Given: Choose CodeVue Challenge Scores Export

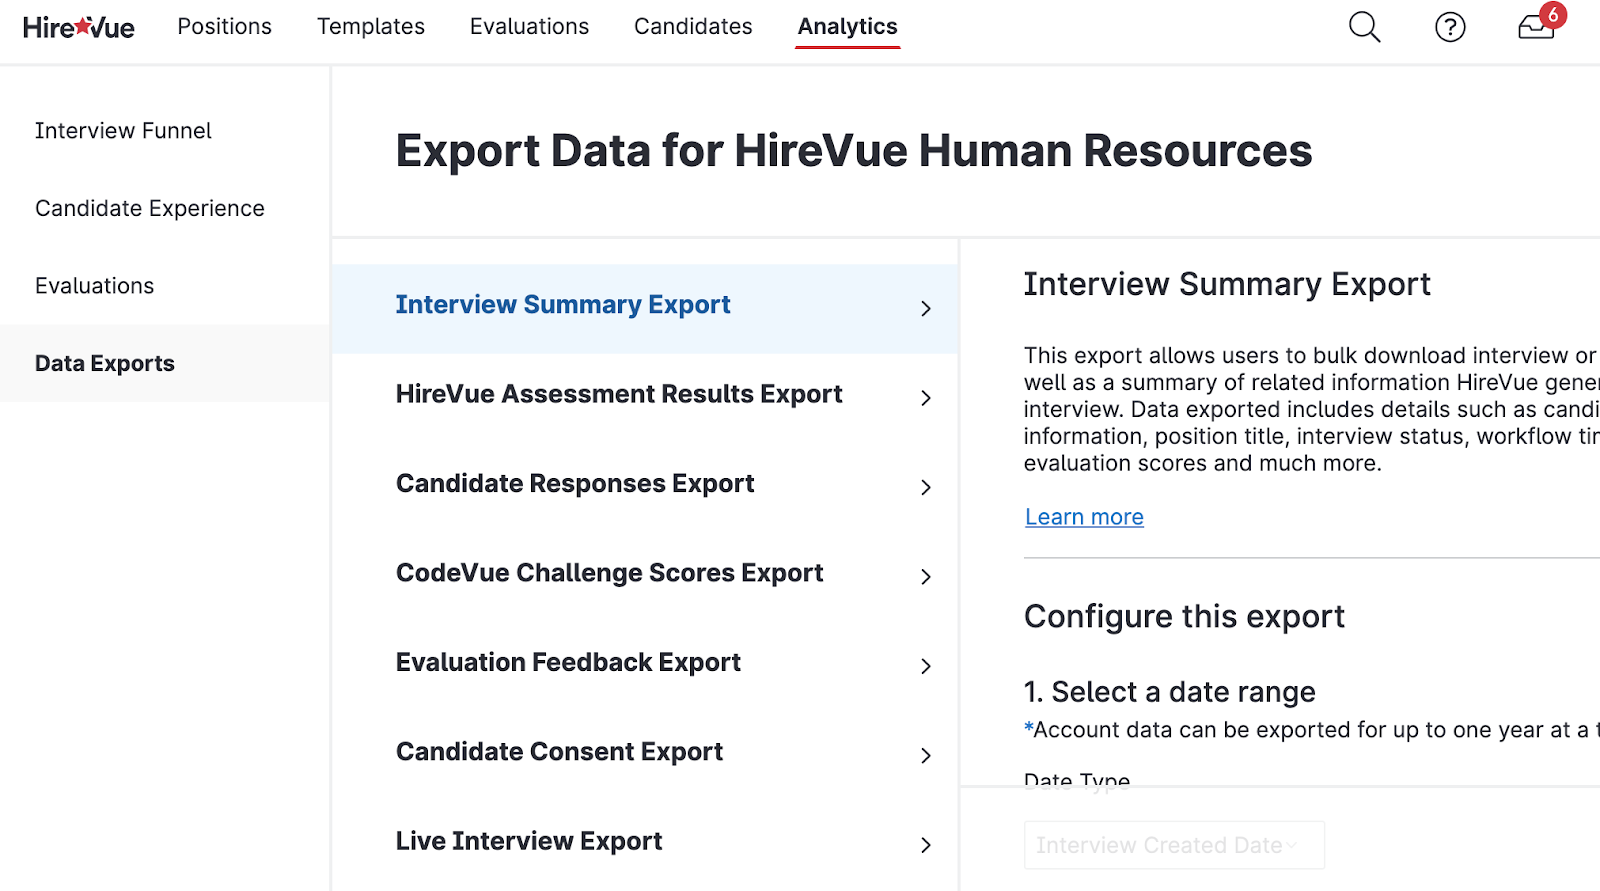Looking at the screenshot, I should pos(609,573).
